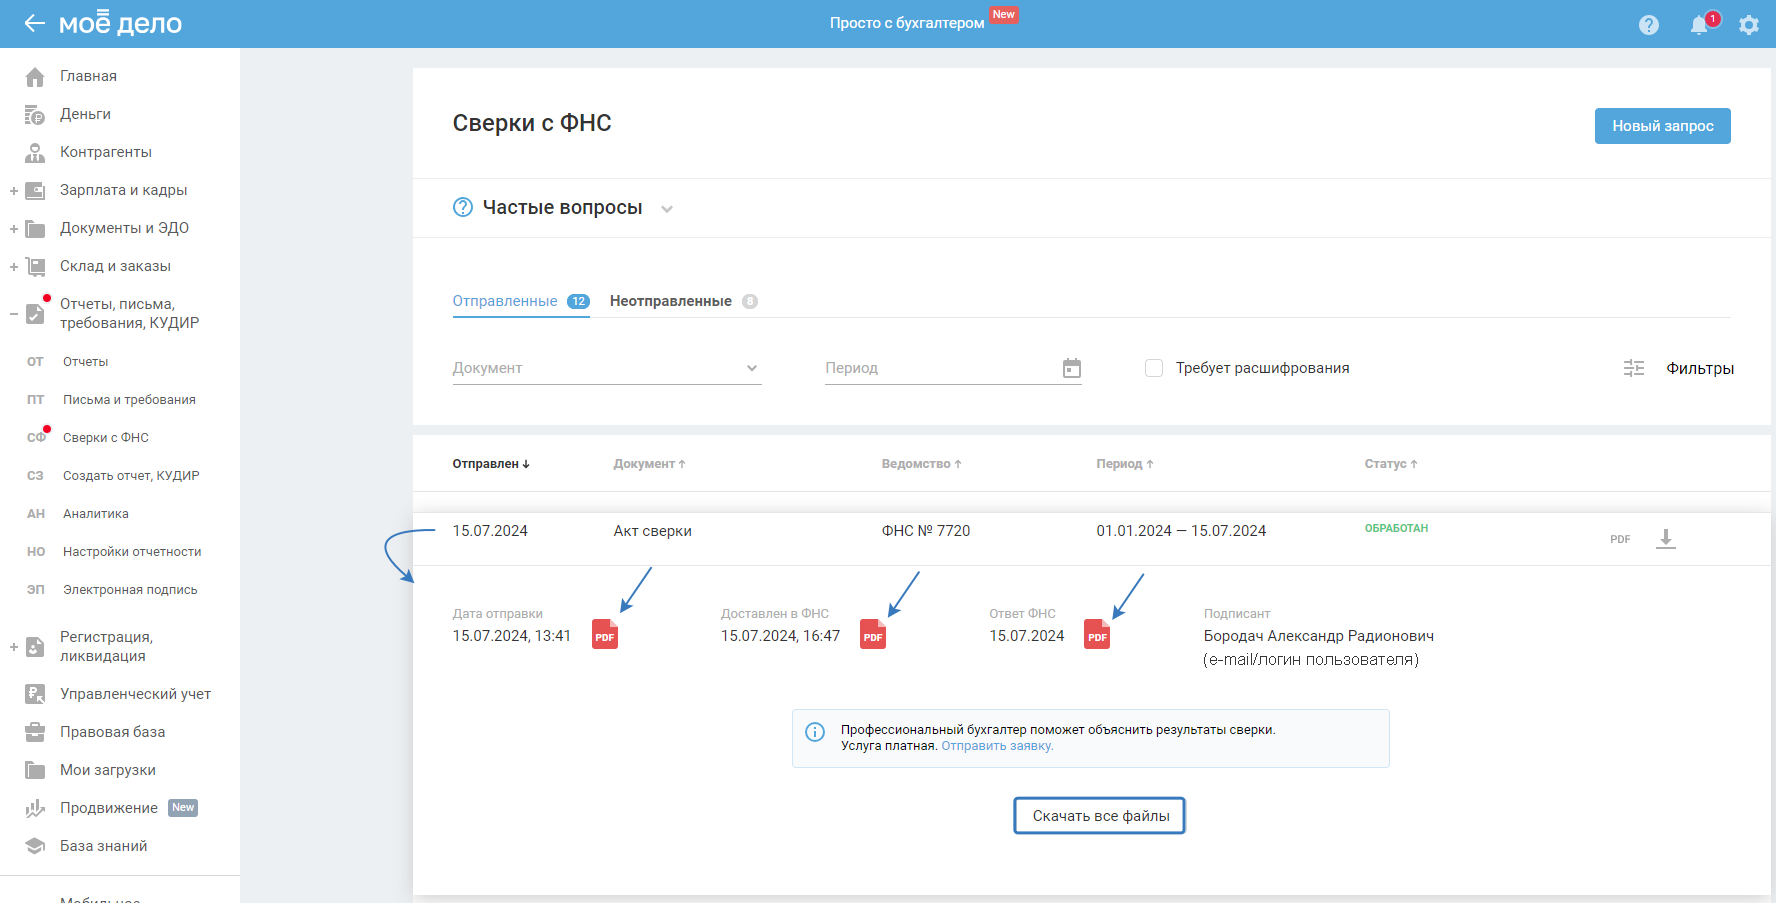Click the Мои загрузки folder icon
The image size is (1776, 903).
point(35,770)
